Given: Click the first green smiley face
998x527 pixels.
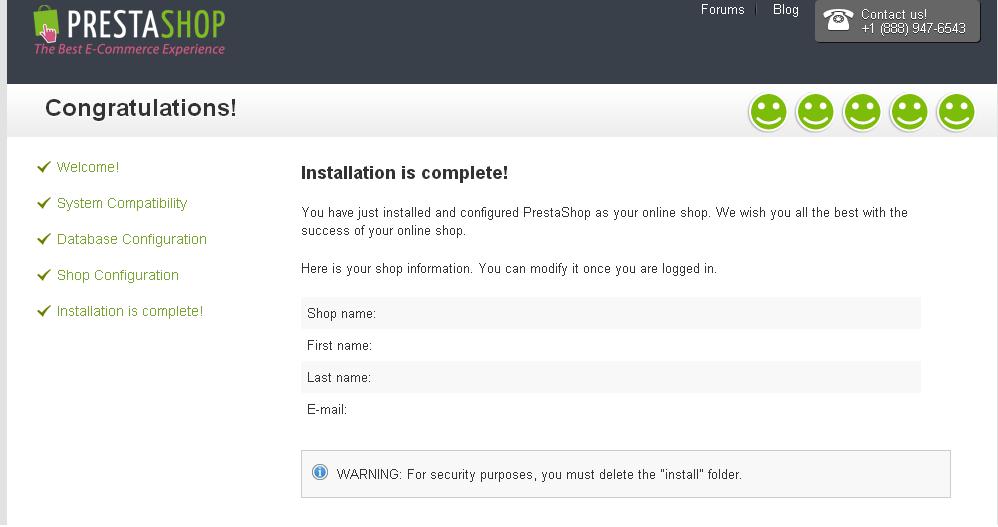Looking at the screenshot, I should click(x=768, y=112).
